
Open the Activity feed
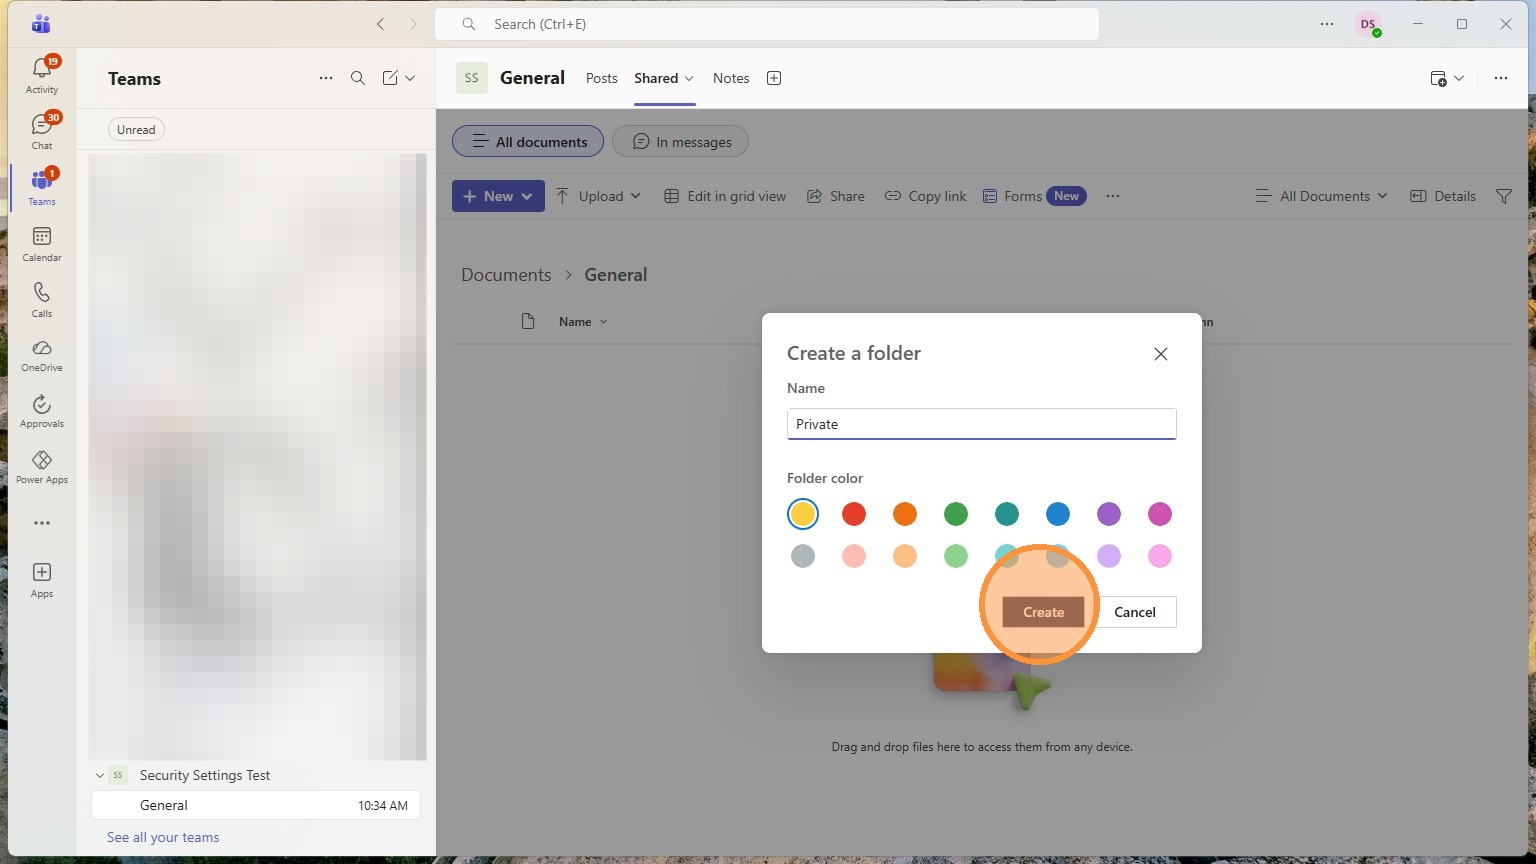coord(42,75)
